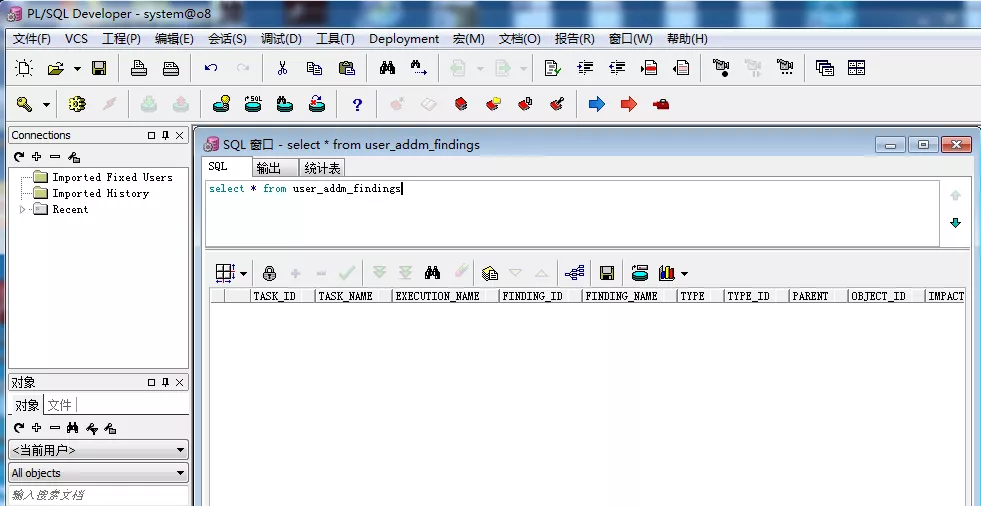981x506 pixels.
Task: Cut with the scissors icon
Action: (x=282, y=68)
